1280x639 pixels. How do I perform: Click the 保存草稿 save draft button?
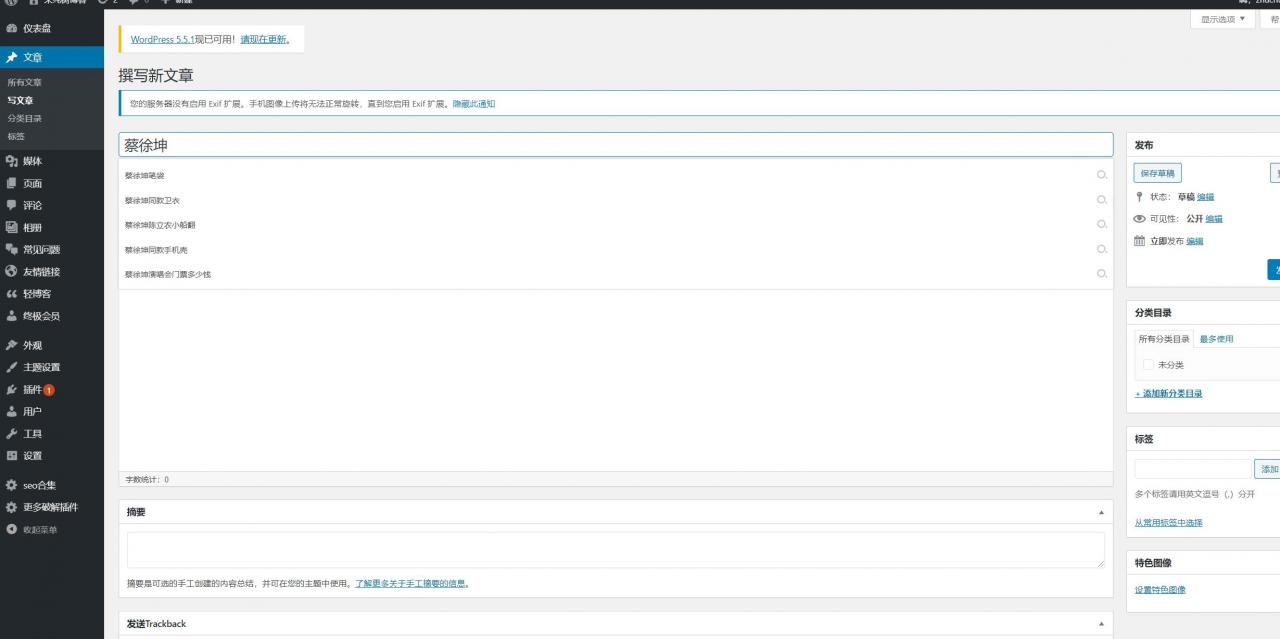[x=1158, y=173]
